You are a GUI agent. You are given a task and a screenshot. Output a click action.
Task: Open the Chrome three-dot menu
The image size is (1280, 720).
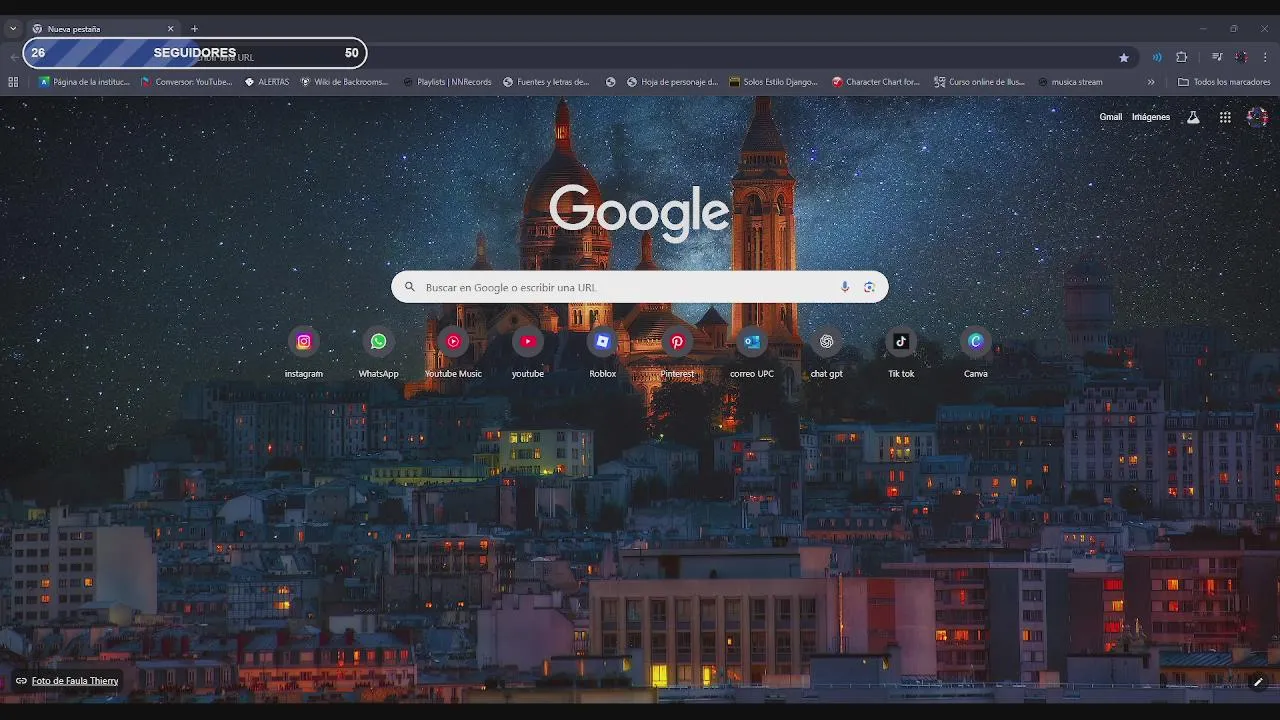click(x=1265, y=57)
